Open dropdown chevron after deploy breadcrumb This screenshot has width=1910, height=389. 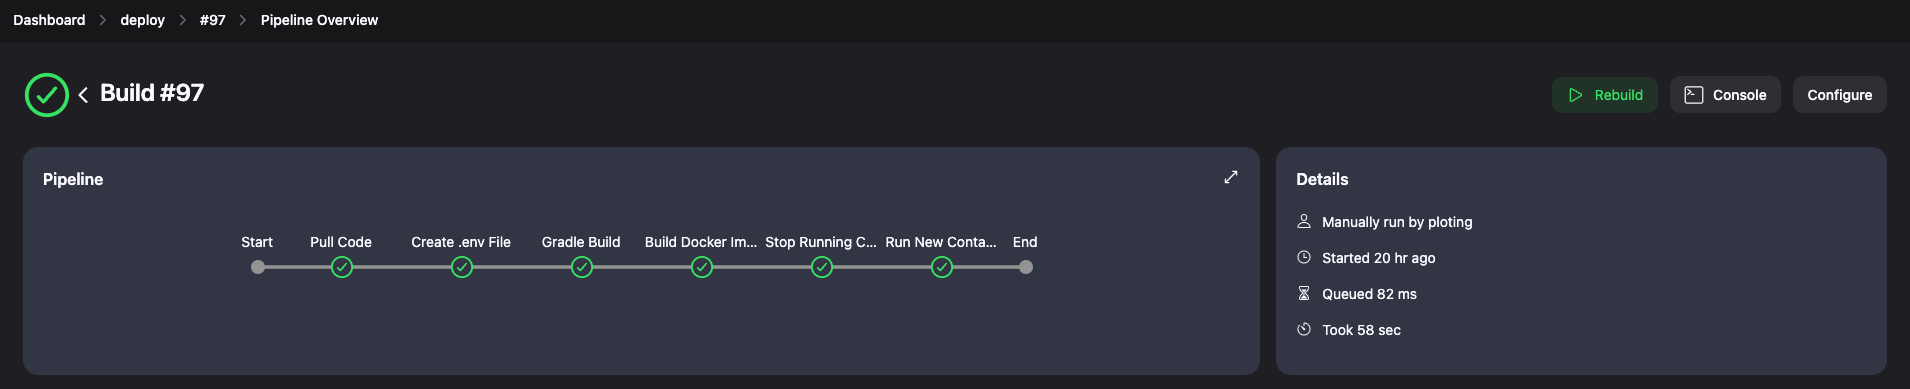point(182,20)
